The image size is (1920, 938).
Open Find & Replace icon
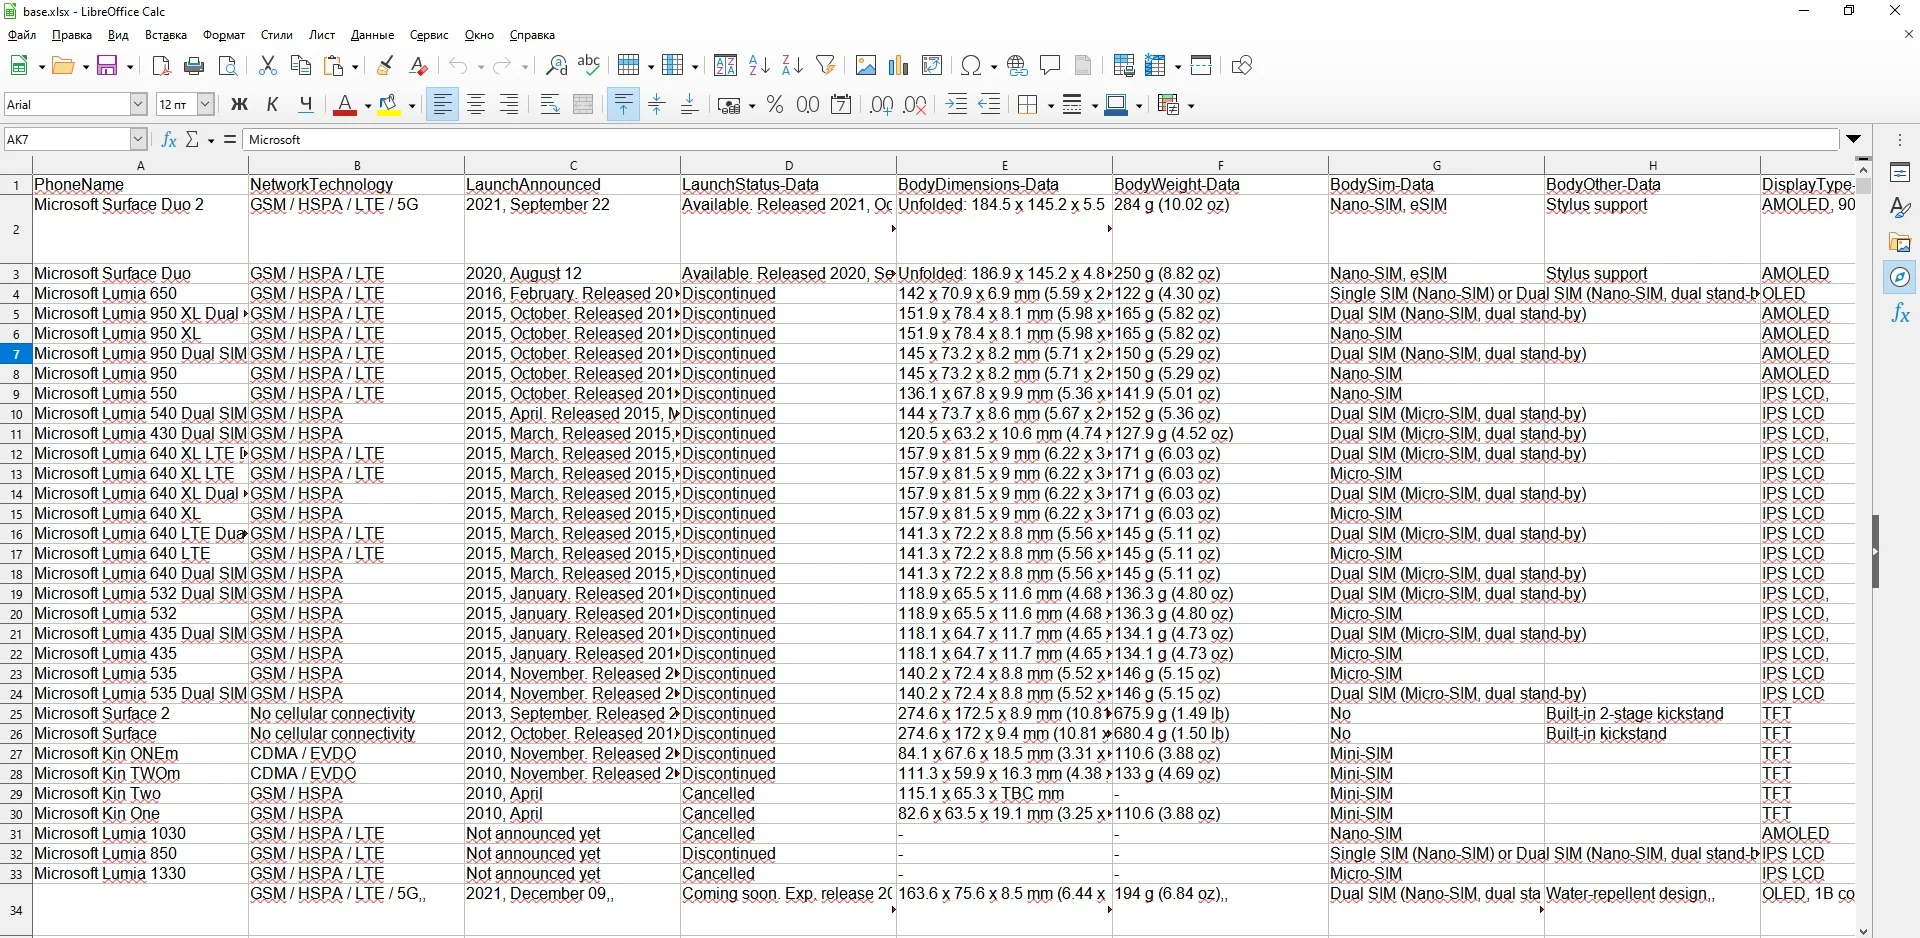557,66
